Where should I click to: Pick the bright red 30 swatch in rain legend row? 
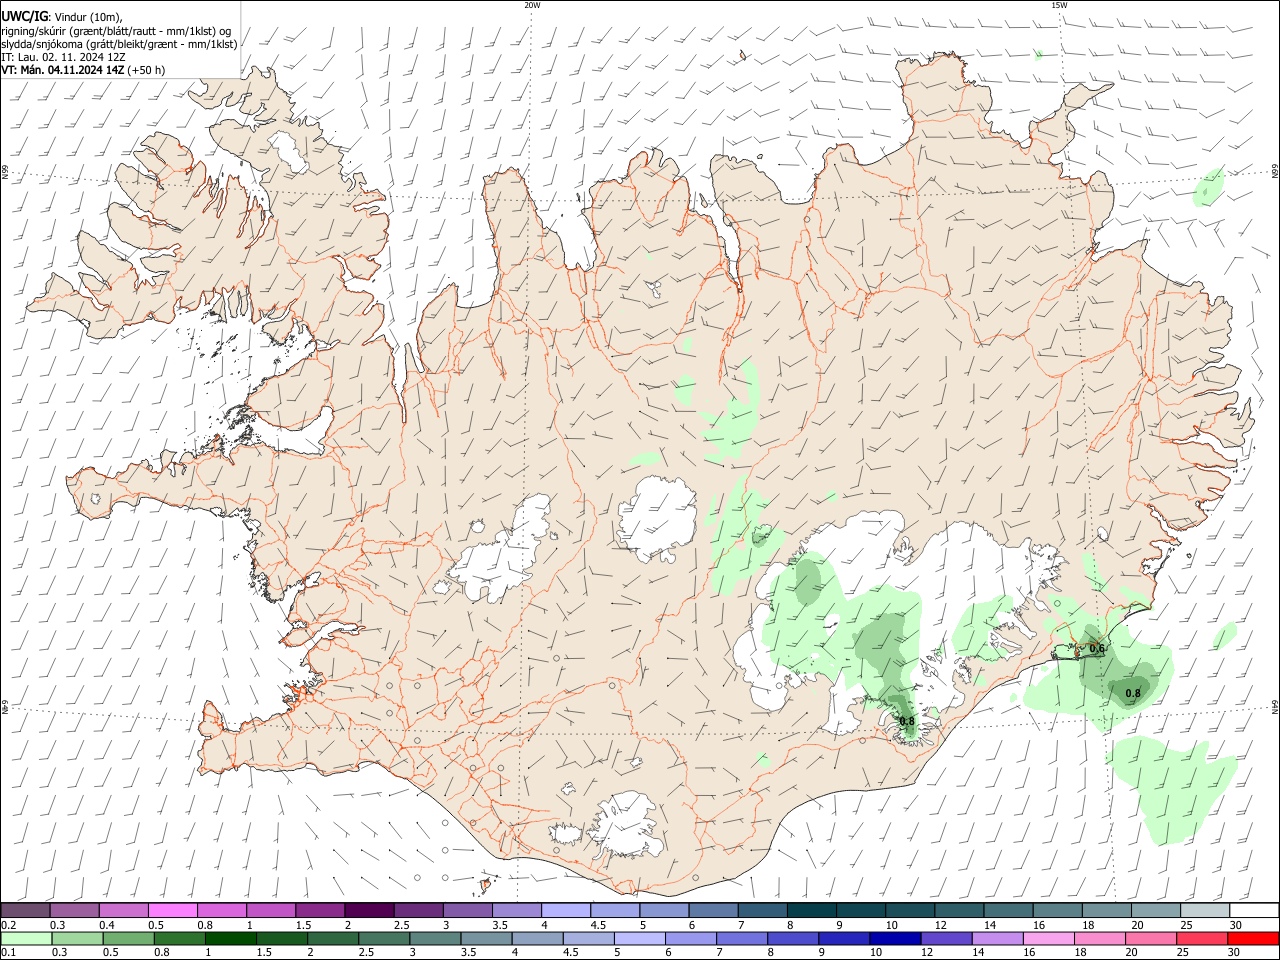[x=1253, y=938]
